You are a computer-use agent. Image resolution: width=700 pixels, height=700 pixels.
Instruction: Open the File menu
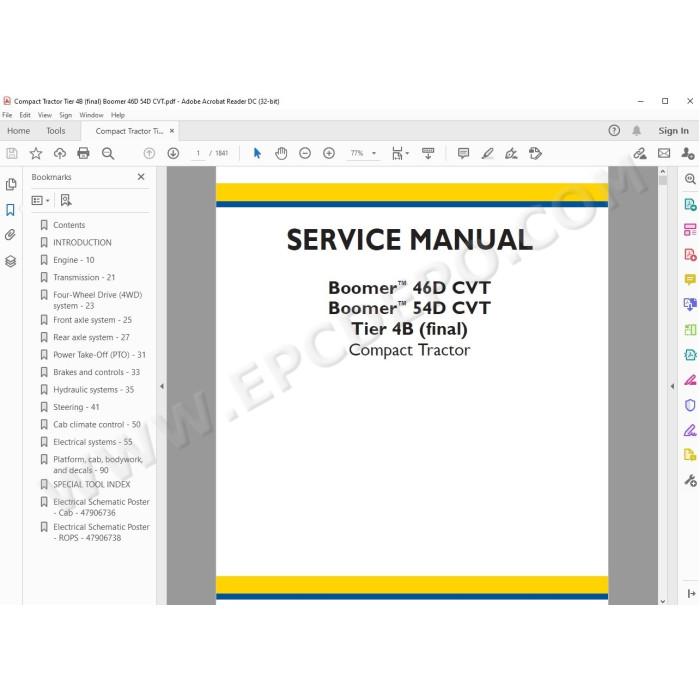click(7, 115)
